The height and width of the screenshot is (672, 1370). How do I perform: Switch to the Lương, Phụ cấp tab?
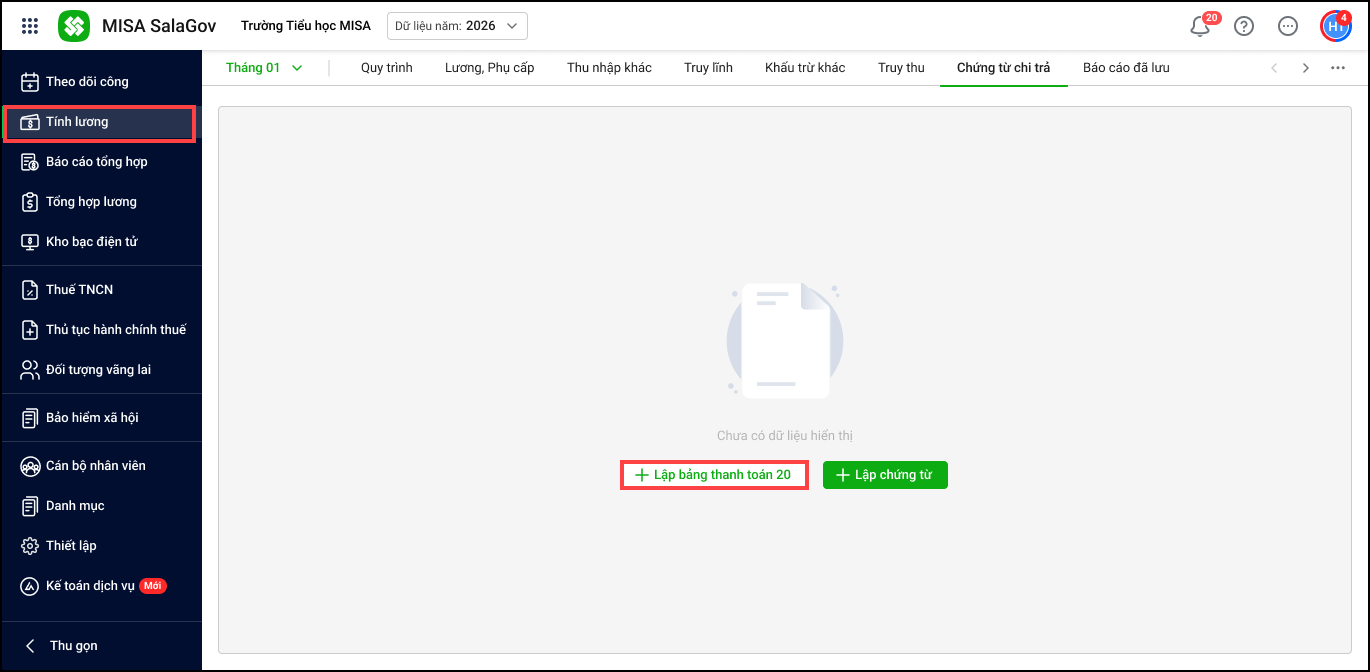point(489,68)
